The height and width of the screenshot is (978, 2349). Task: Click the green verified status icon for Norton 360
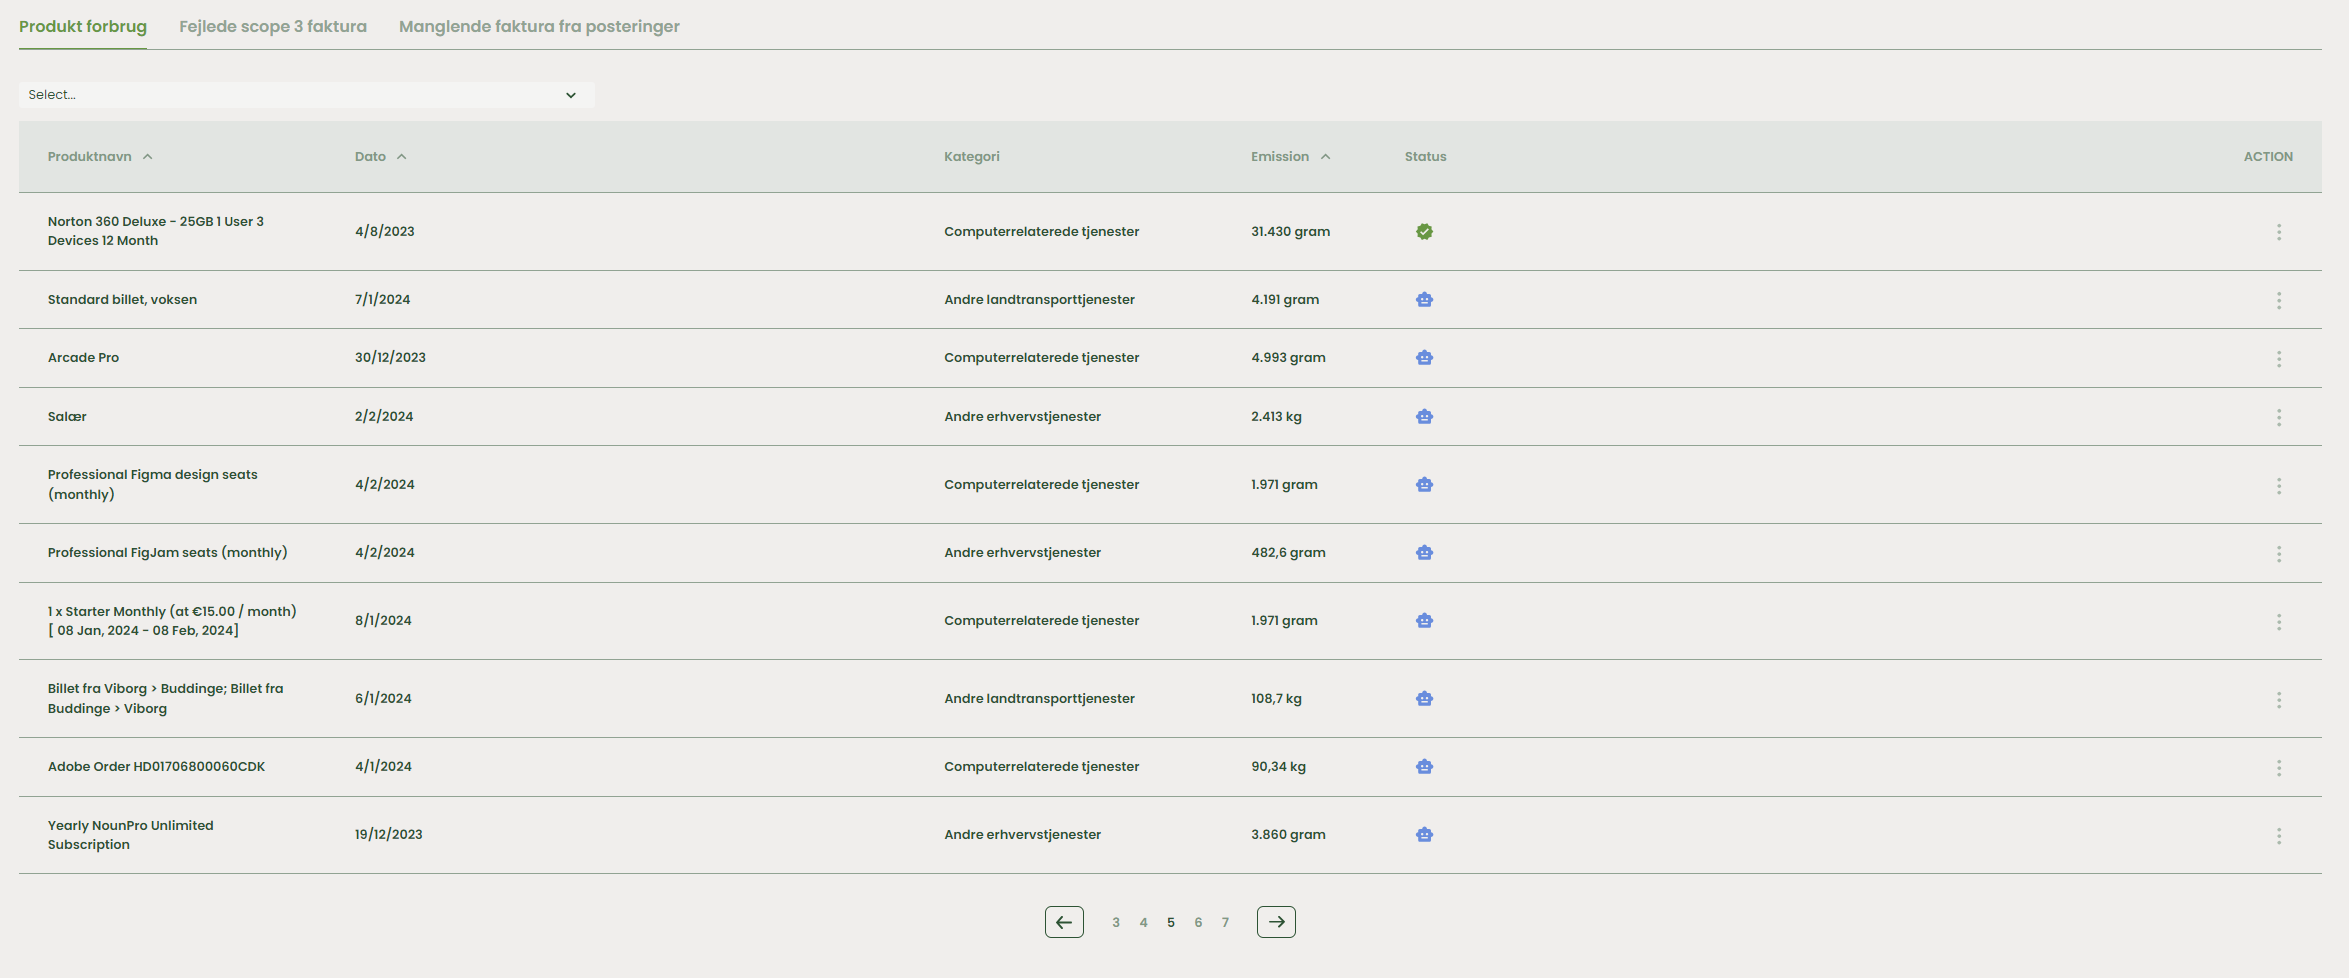click(1424, 232)
